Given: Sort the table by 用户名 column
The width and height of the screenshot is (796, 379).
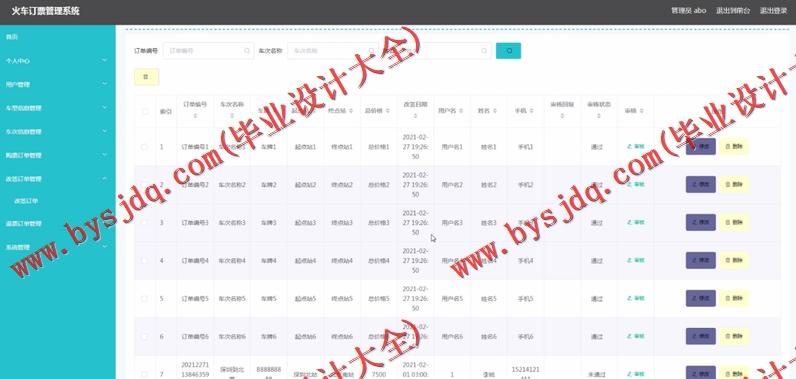Looking at the screenshot, I should tap(460, 111).
